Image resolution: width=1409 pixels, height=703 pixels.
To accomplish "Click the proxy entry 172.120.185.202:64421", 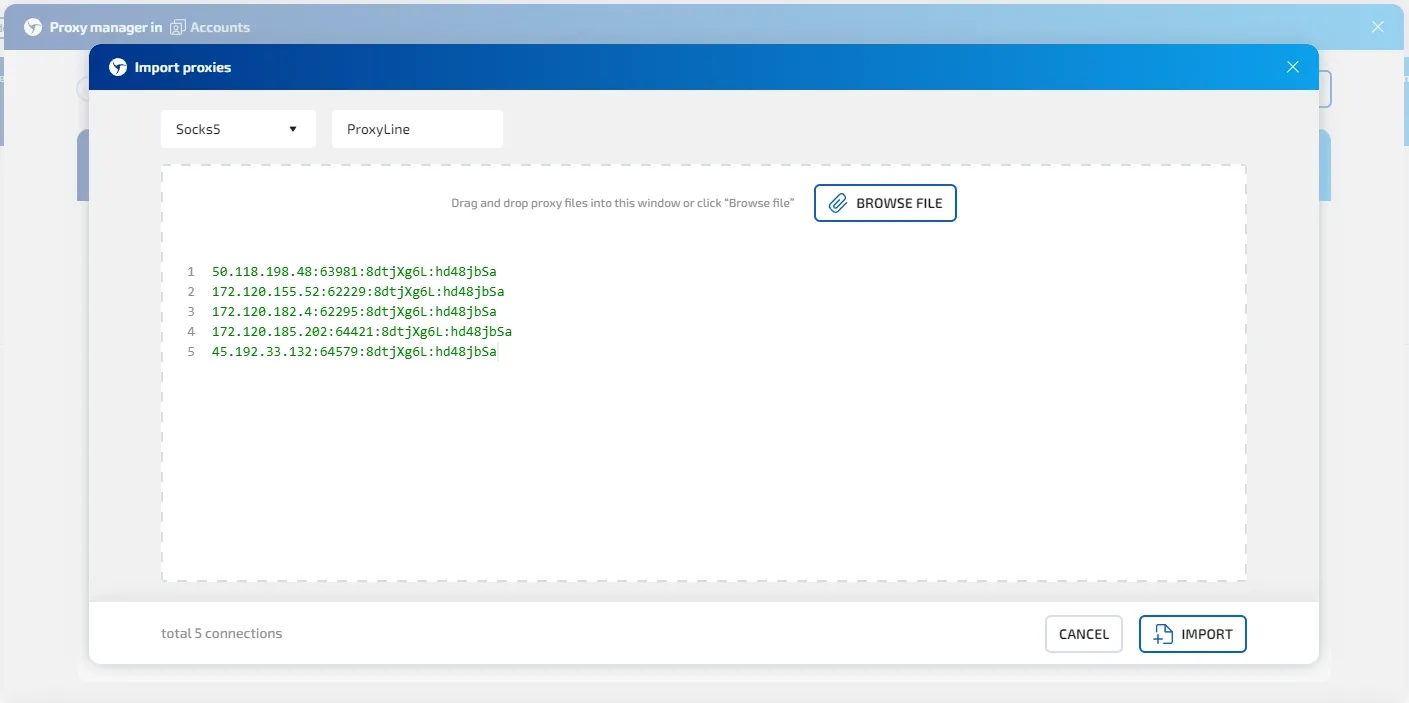I will click(362, 332).
